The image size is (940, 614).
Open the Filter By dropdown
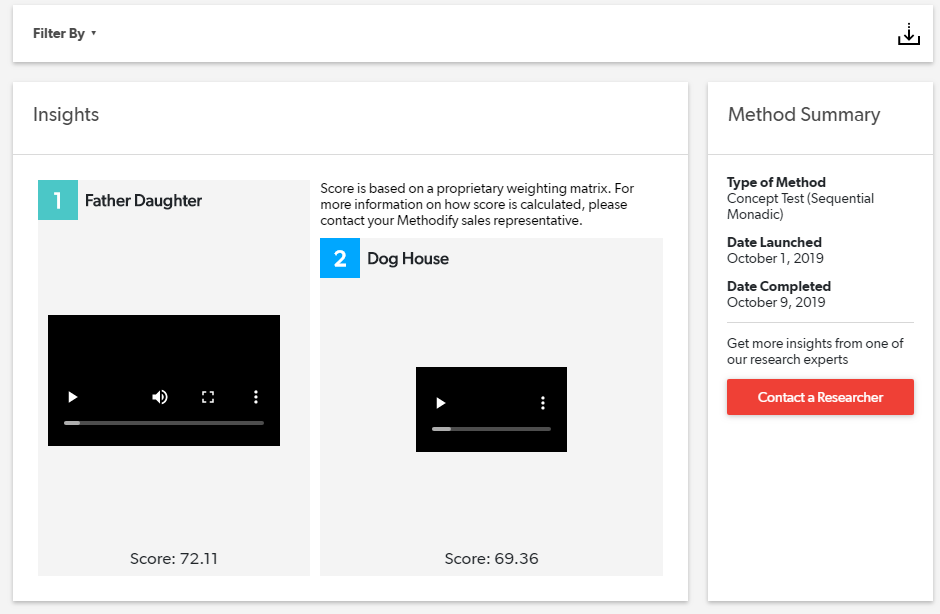coord(64,34)
